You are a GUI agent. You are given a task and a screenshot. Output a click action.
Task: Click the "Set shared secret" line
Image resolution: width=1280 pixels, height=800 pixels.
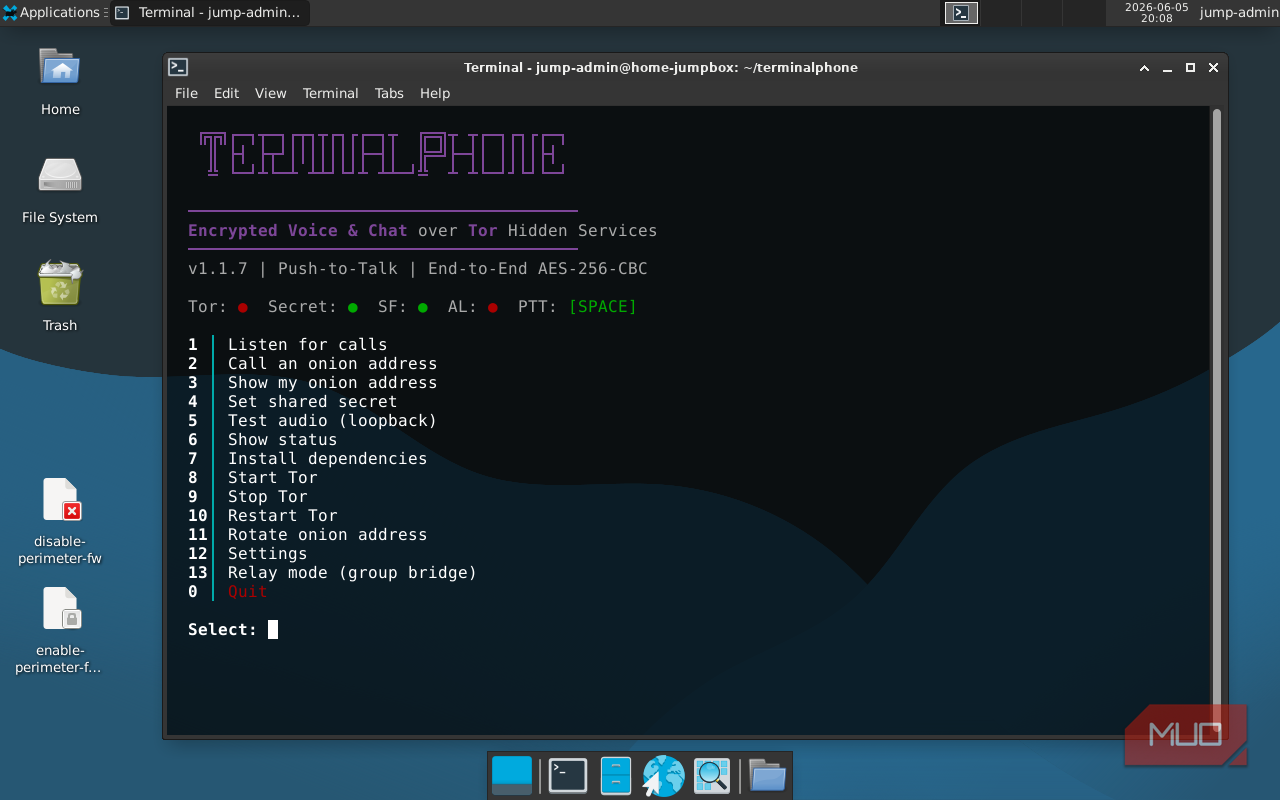(x=312, y=401)
